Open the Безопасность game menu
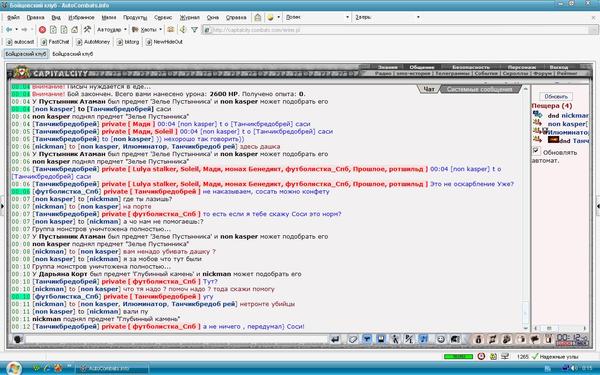The height and width of the screenshot is (375, 600). (471, 67)
